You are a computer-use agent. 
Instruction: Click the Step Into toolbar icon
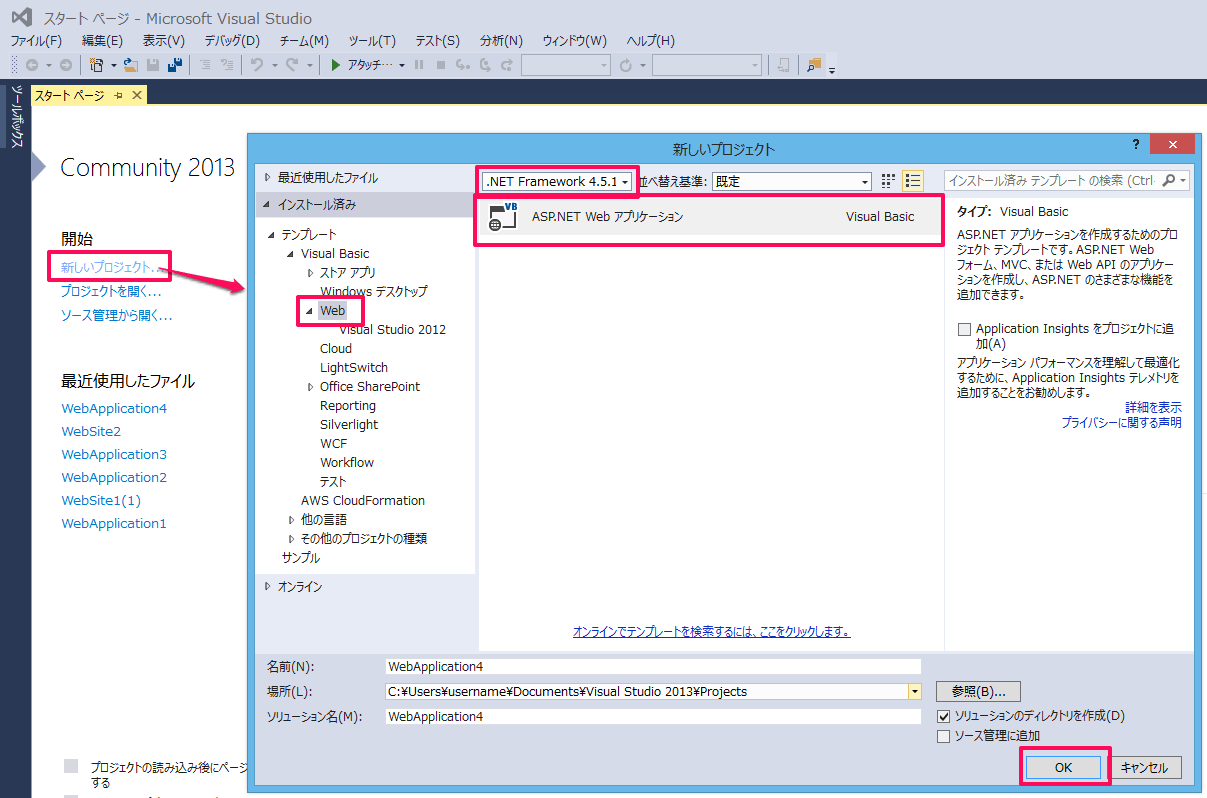coord(462,64)
